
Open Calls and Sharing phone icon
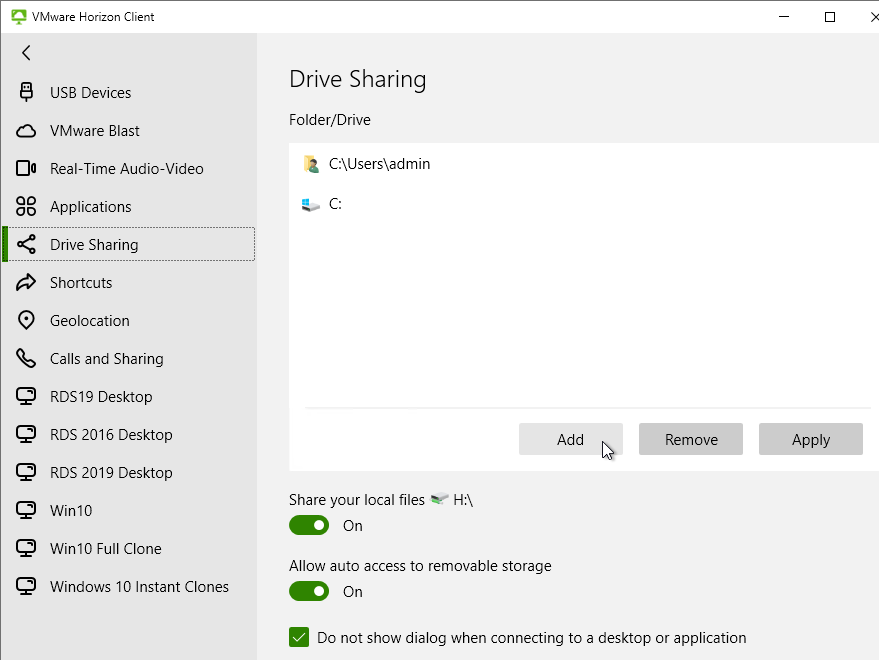click(26, 358)
